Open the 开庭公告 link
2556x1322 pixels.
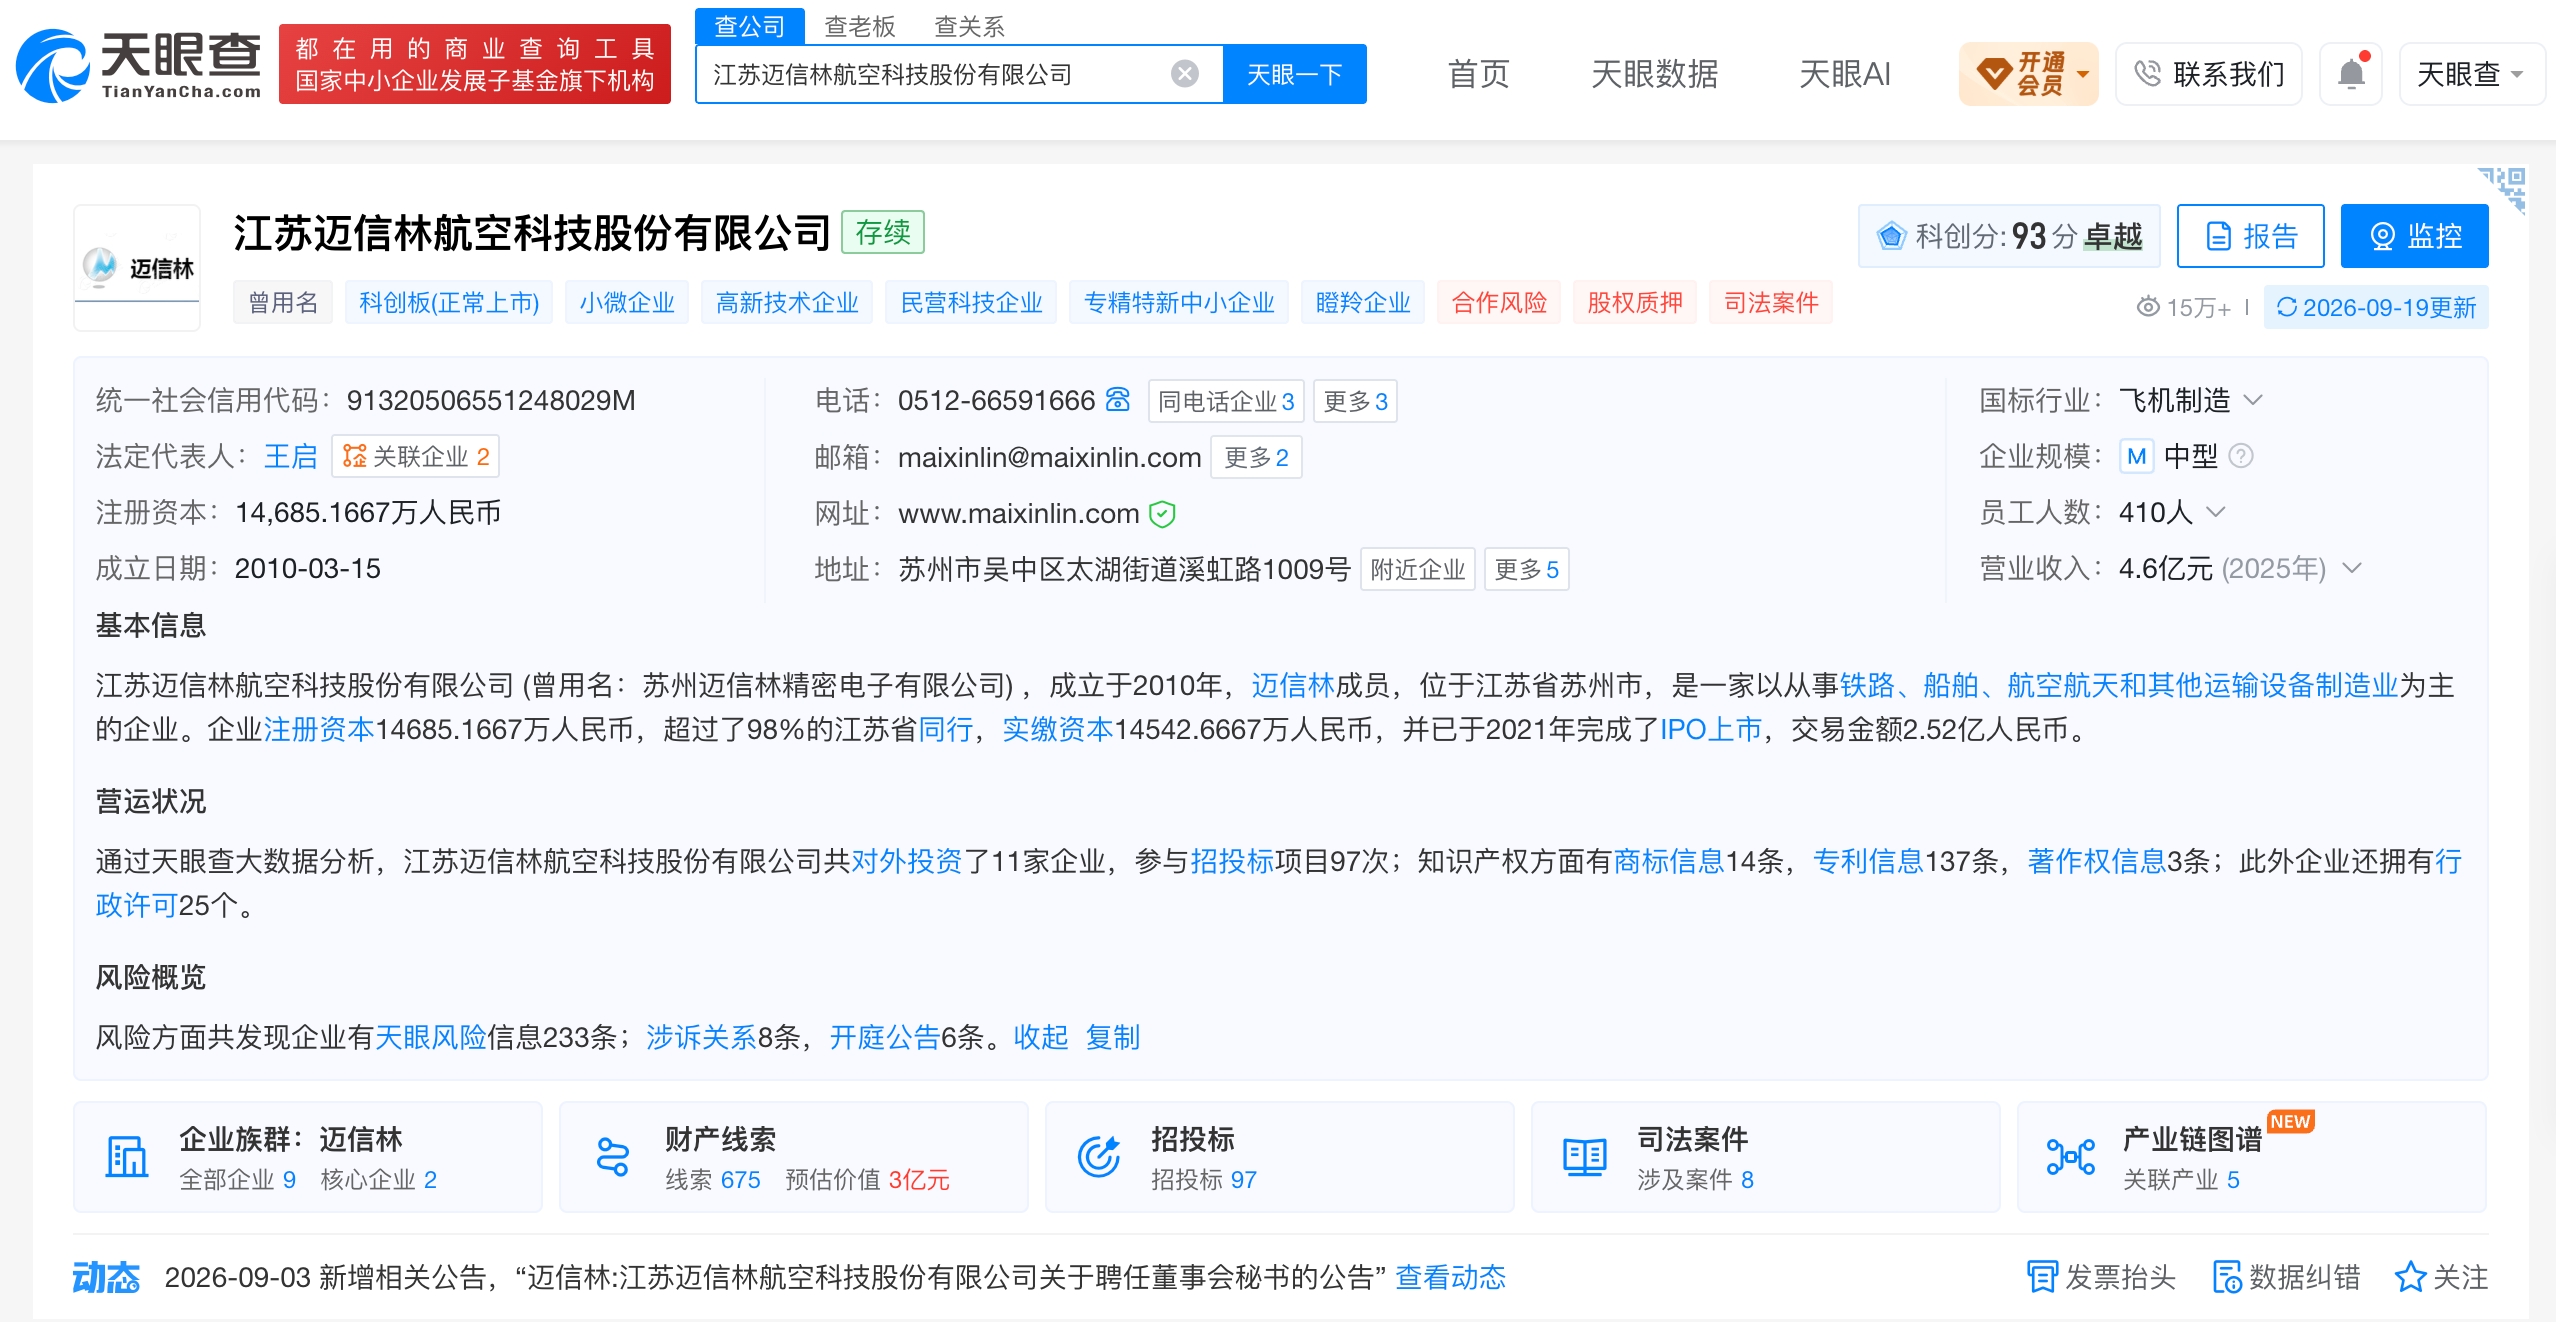click(885, 1037)
